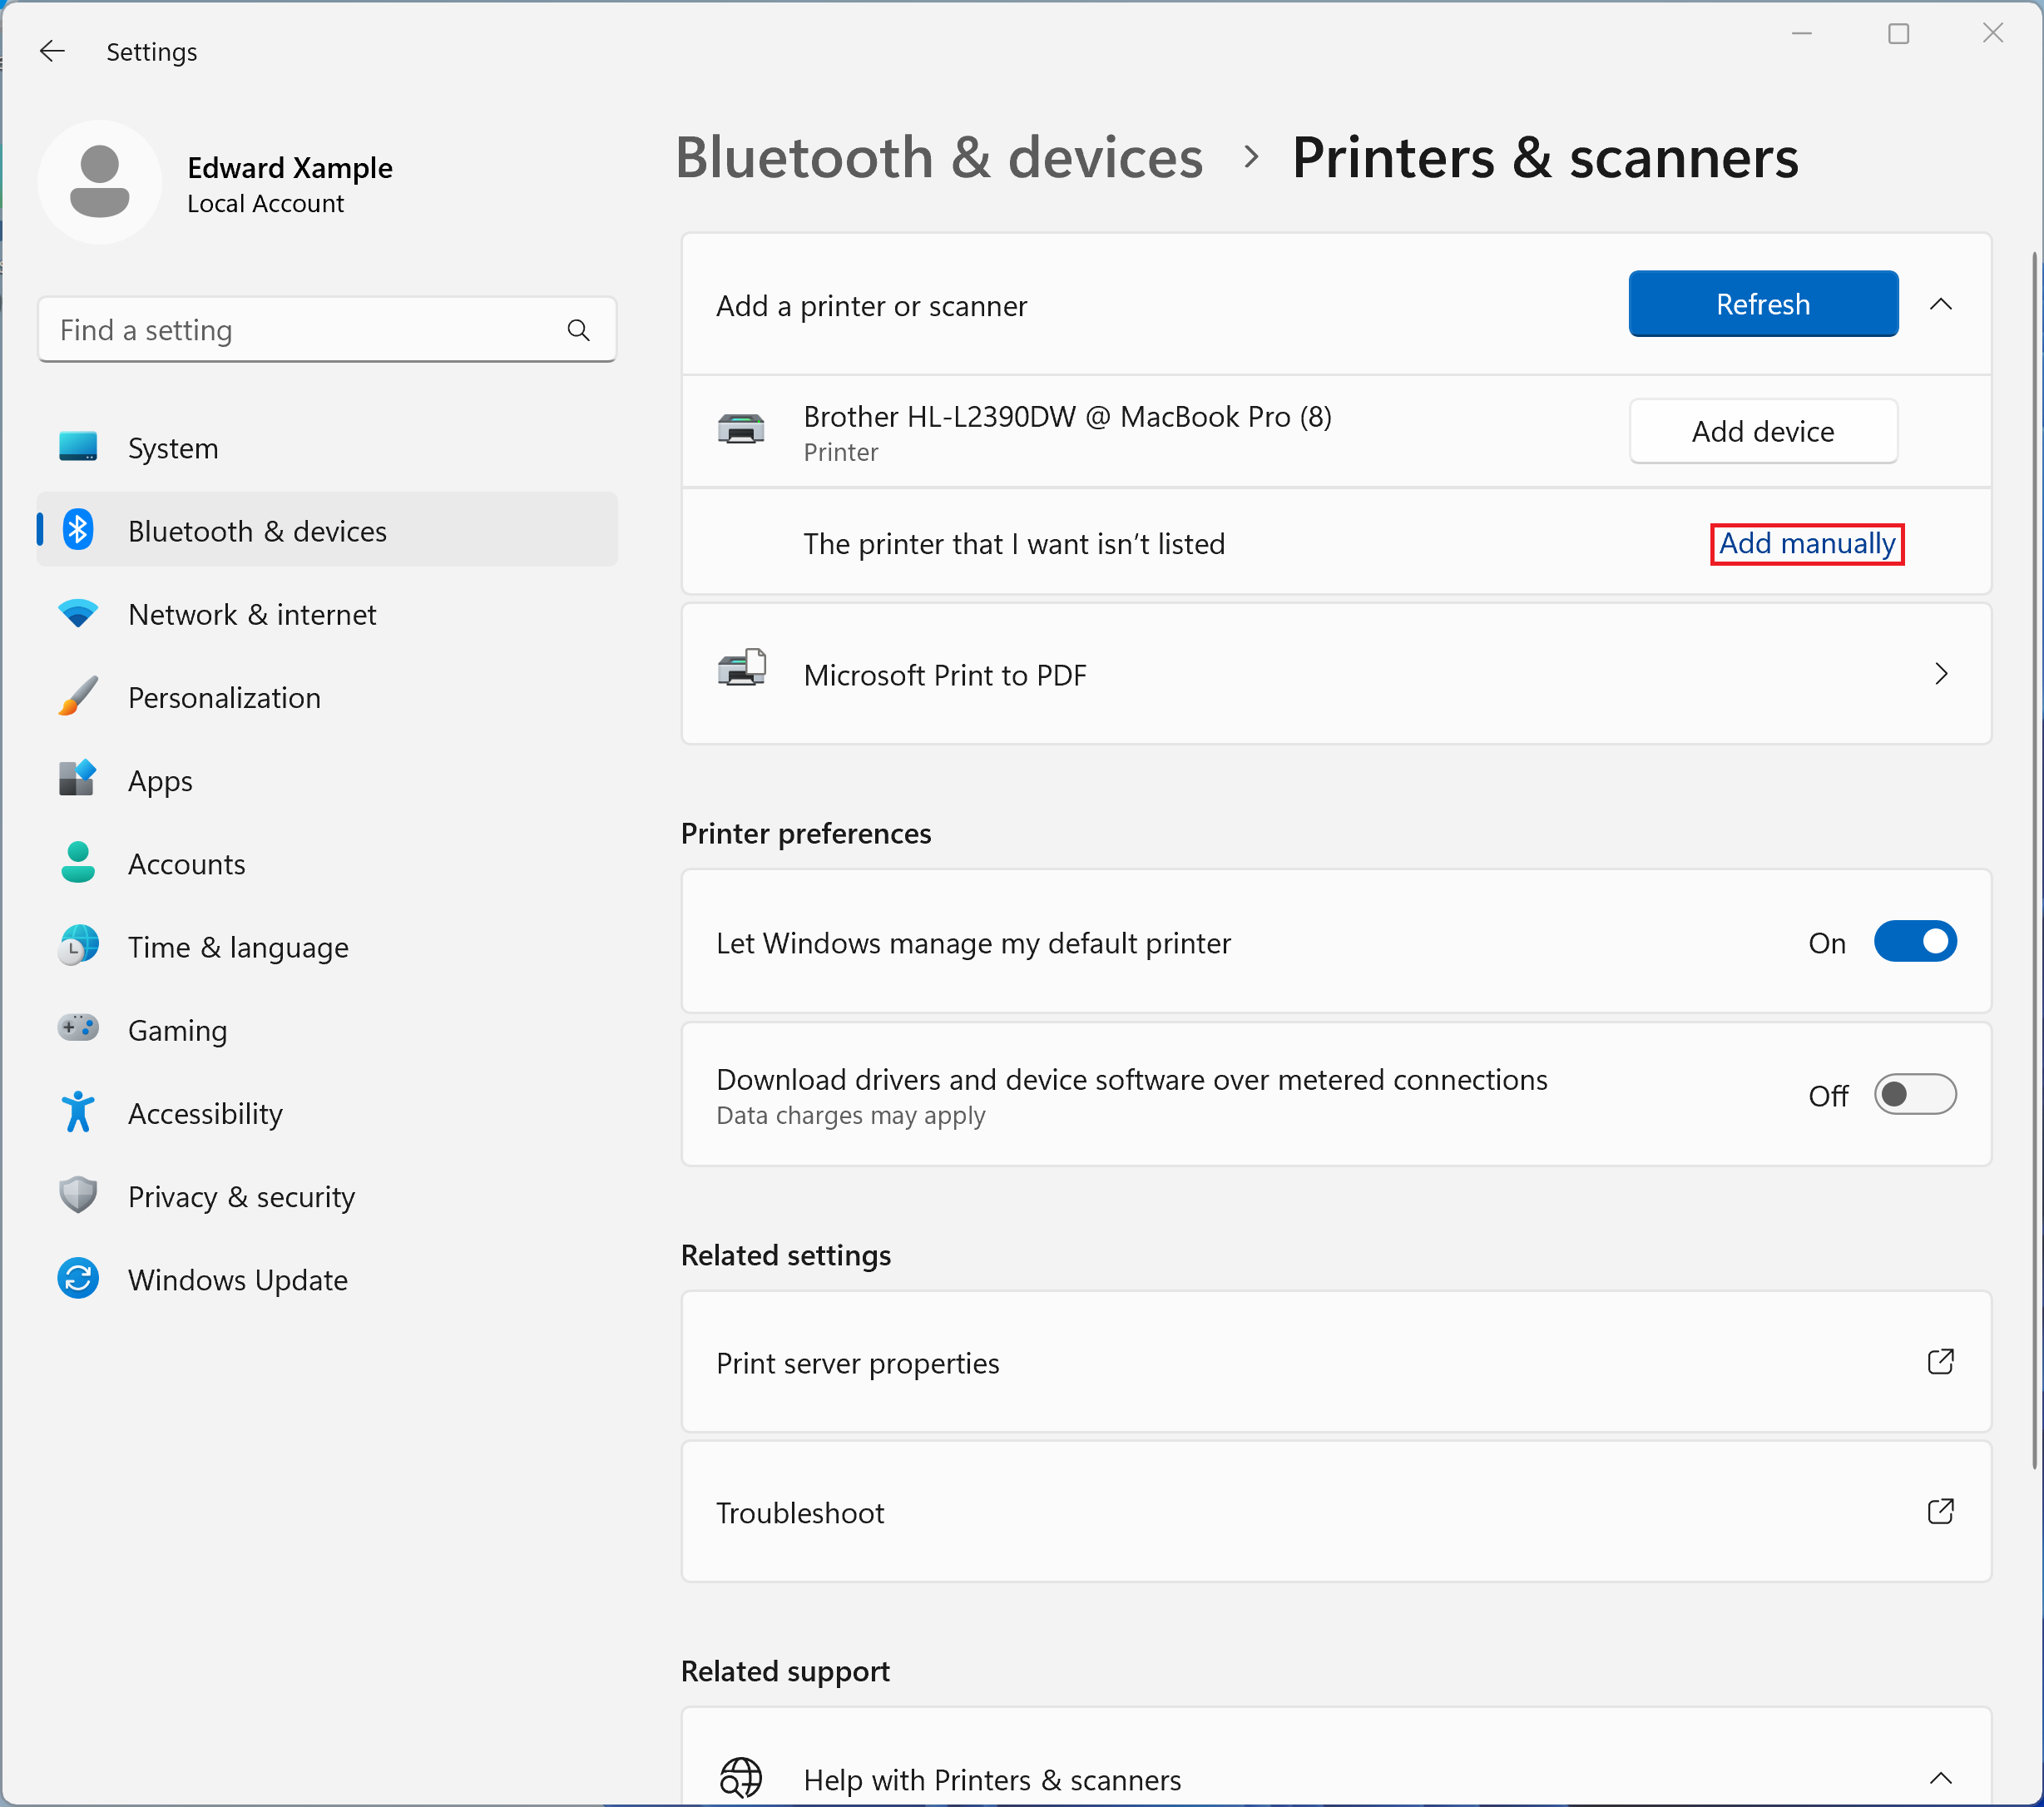Screen dimensions: 2044x1807
Task: Click Bluetooth & devices breadcrumb heading
Action: tap(939, 157)
